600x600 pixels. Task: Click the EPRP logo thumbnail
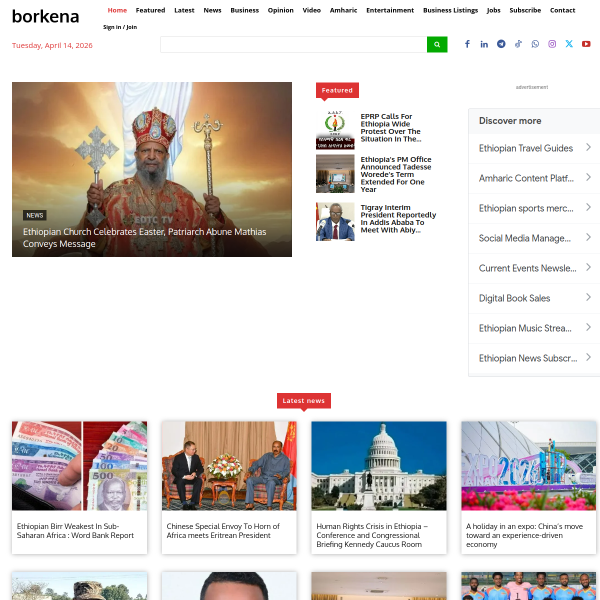pos(335,130)
